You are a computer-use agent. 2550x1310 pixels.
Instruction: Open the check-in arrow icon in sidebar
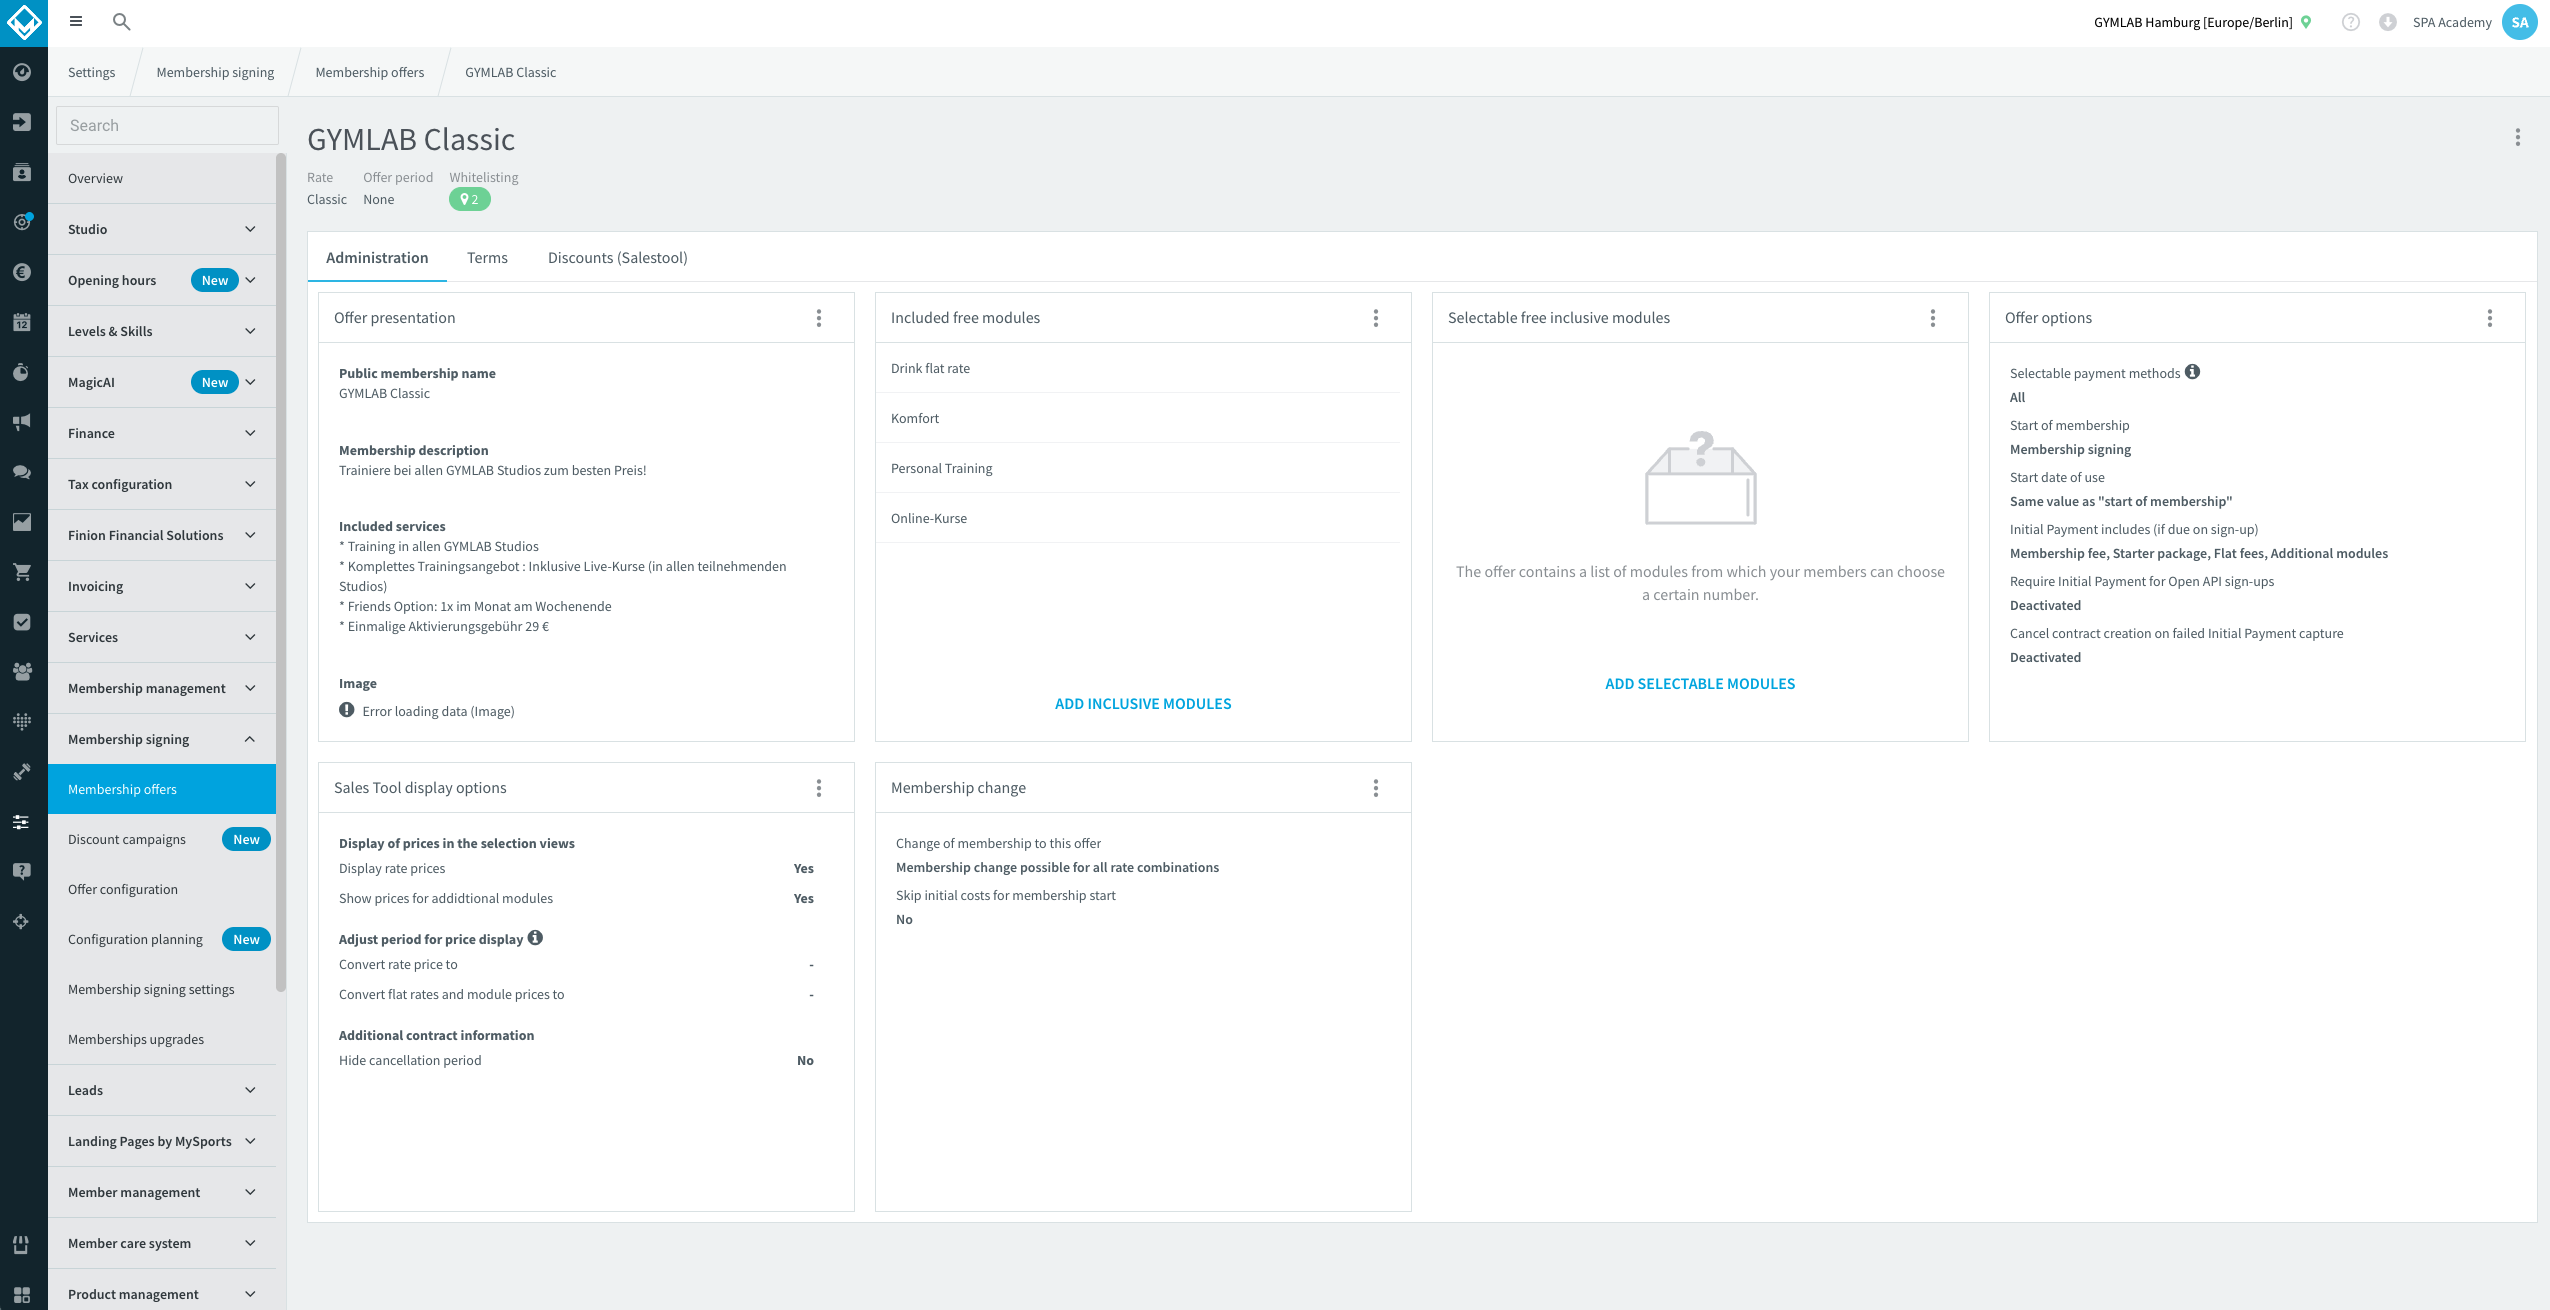point(22,122)
